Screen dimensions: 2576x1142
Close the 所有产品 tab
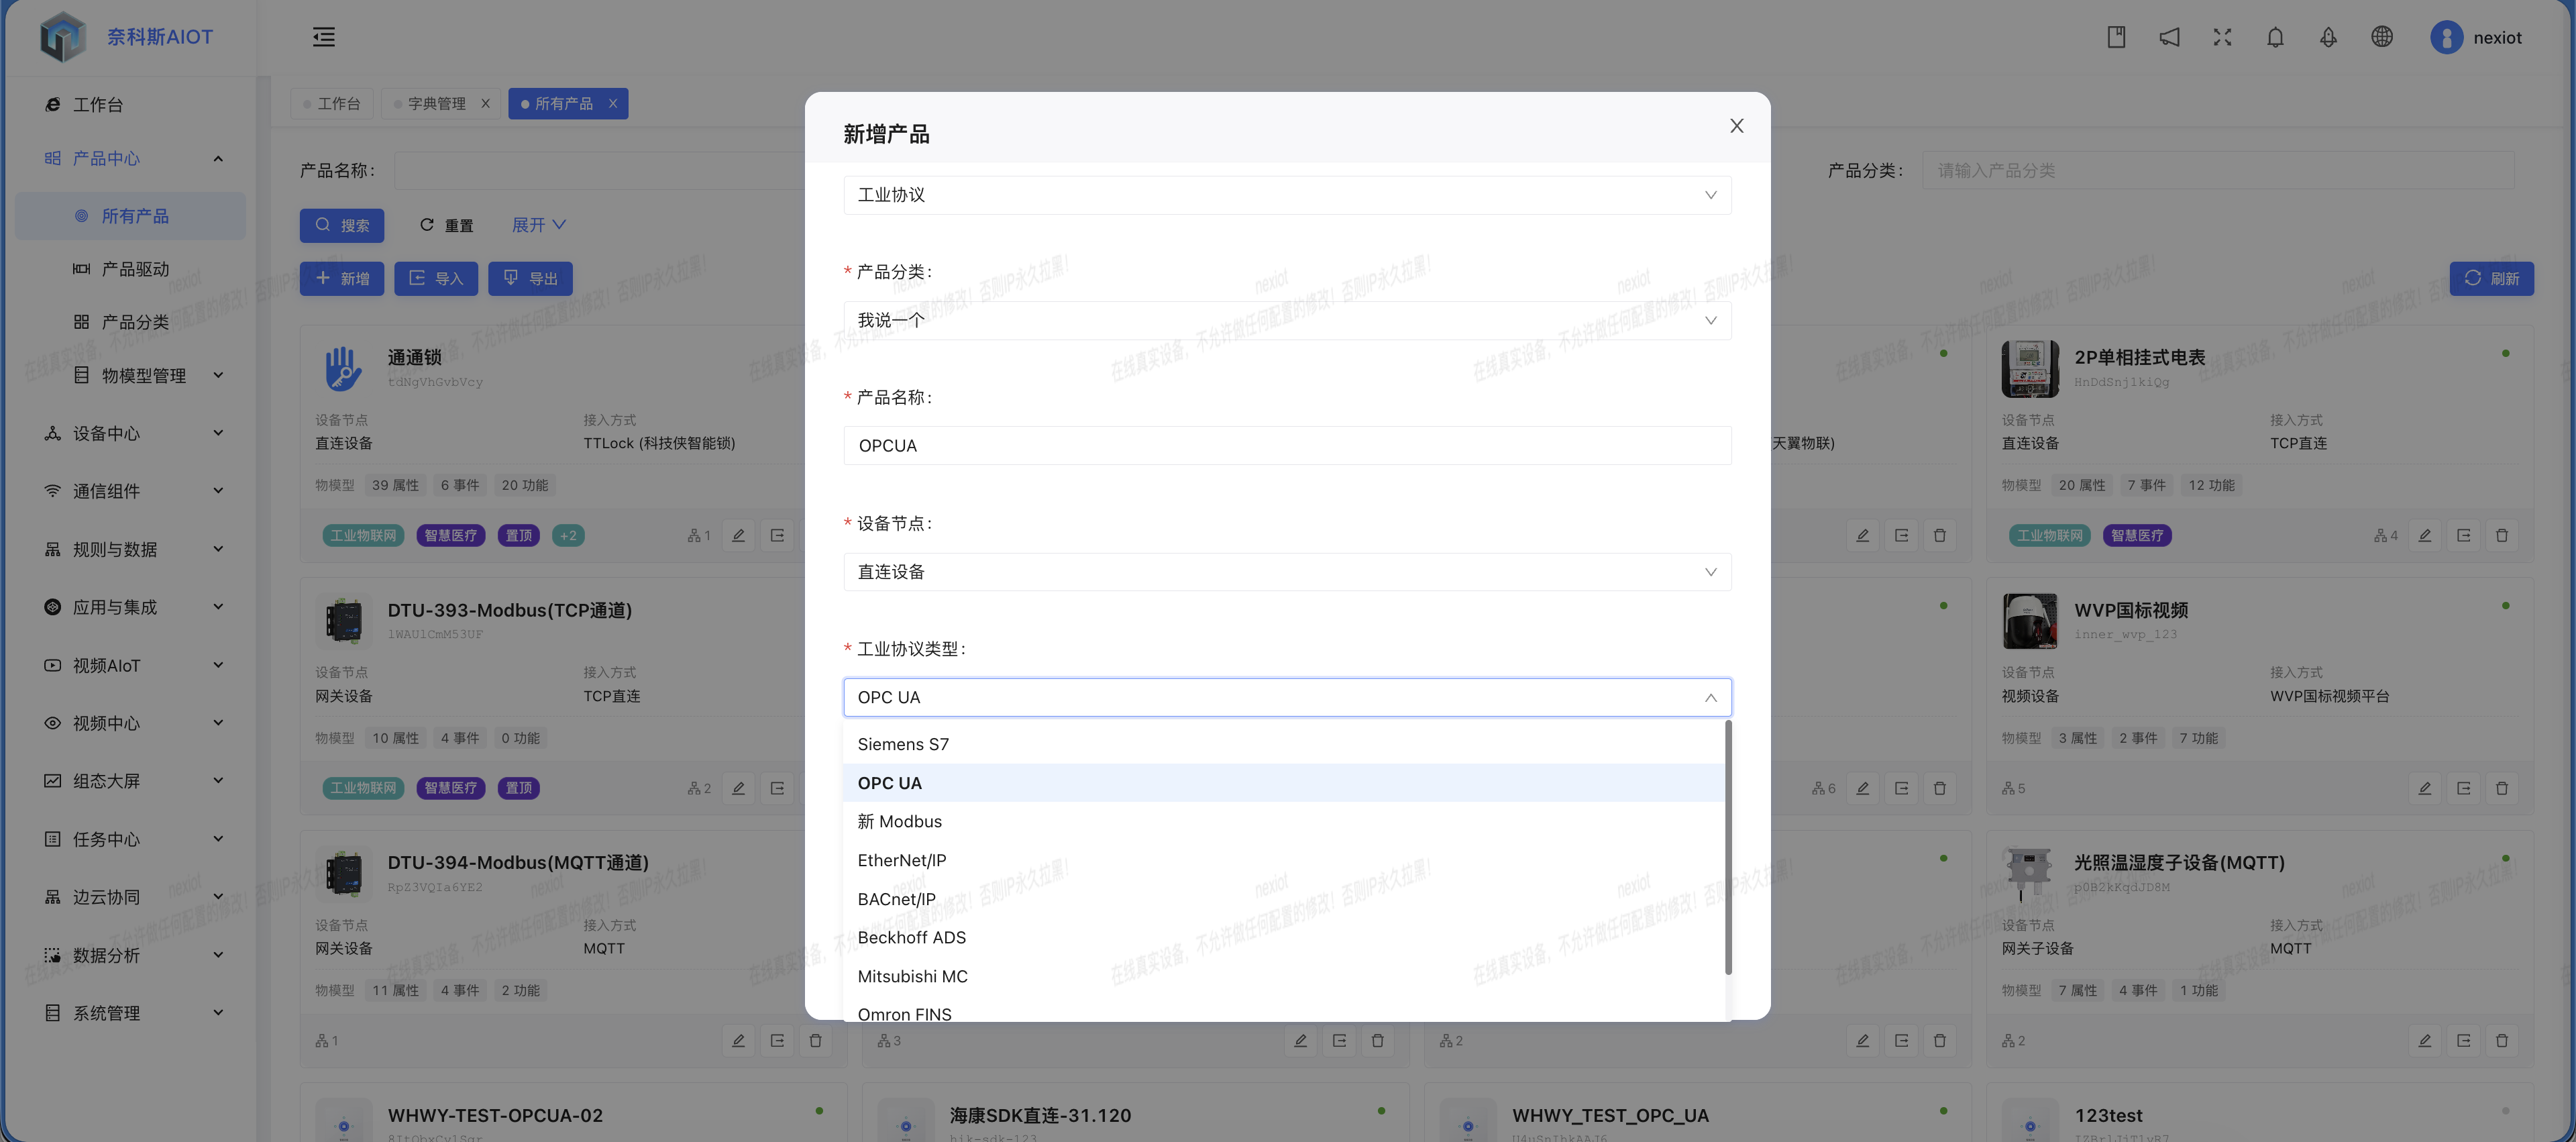(612, 104)
